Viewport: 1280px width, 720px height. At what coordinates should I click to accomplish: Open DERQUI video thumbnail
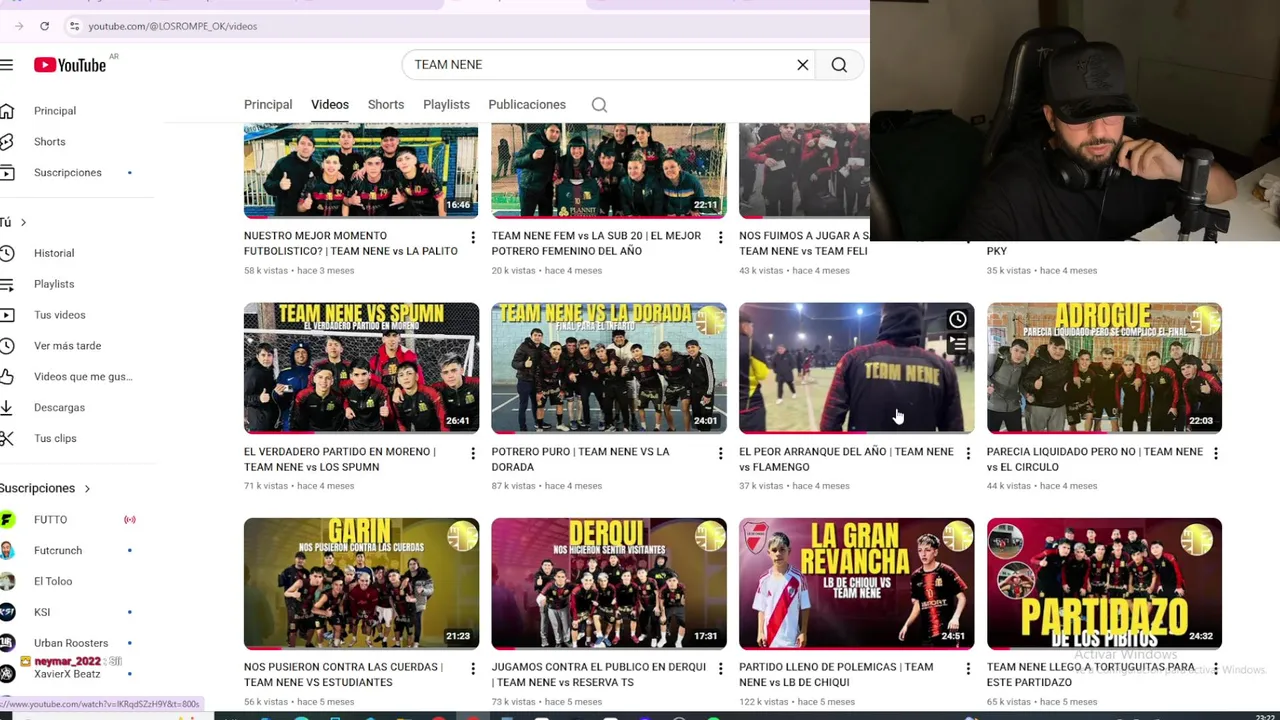609,584
